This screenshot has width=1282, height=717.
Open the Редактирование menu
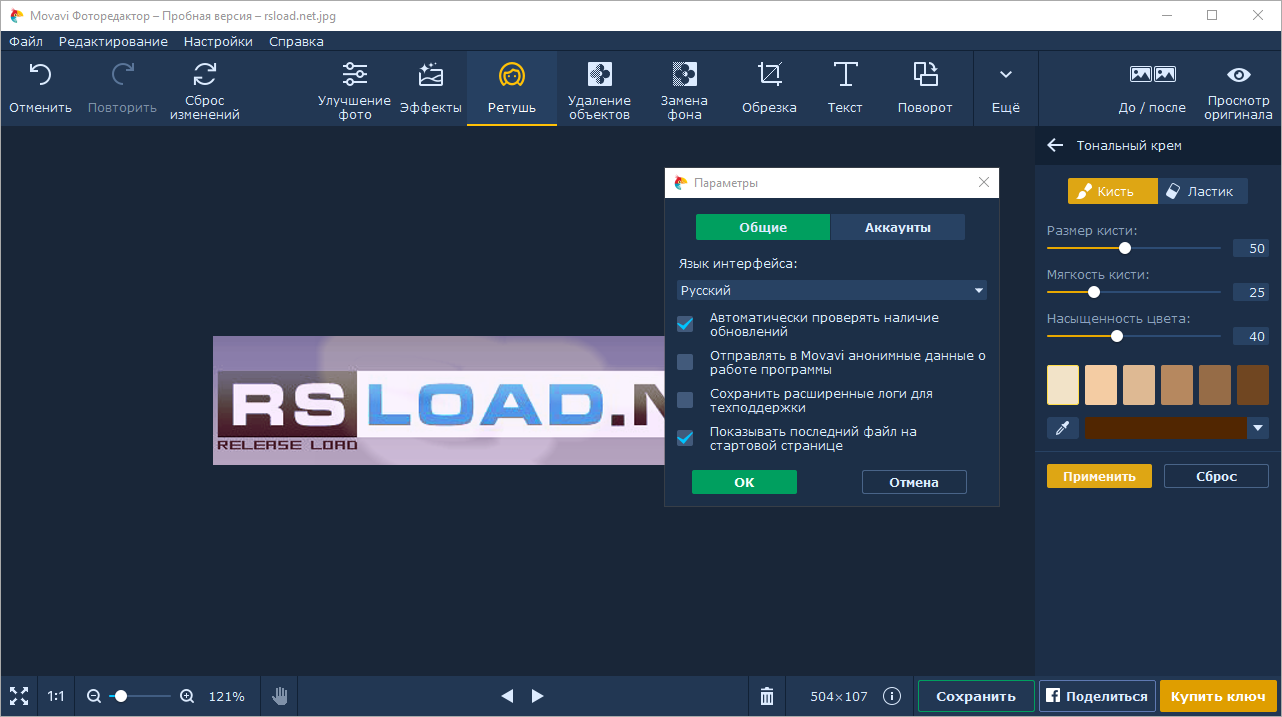113,42
